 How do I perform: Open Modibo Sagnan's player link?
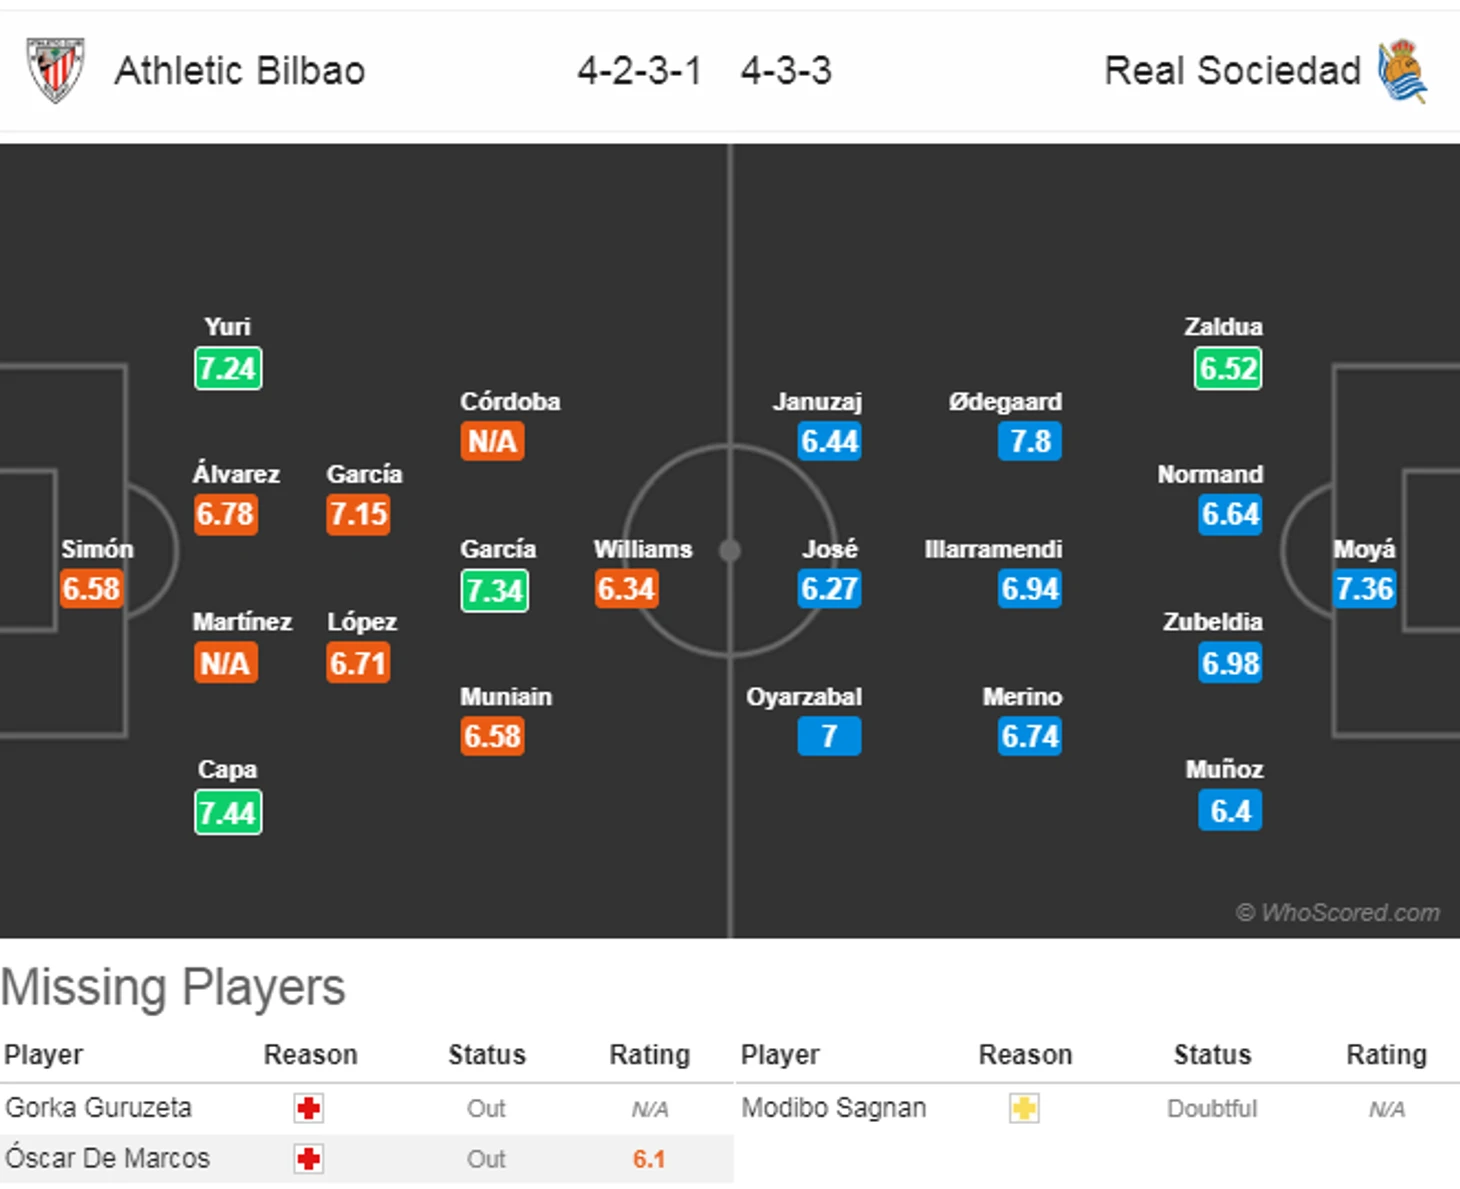[x=834, y=1108]
